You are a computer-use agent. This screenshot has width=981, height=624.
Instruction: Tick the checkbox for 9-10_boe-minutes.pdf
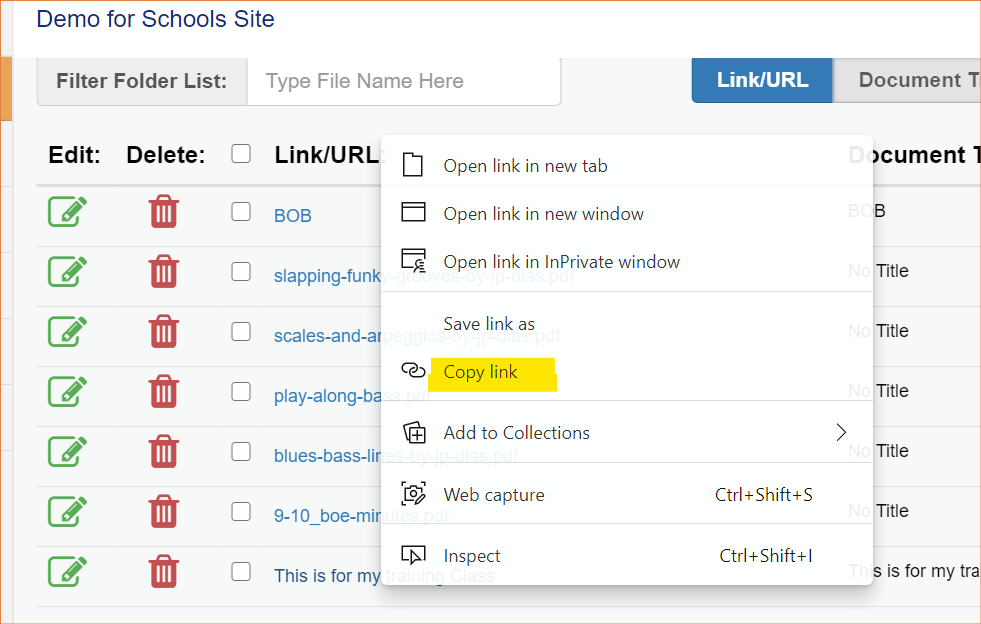point(241,512)
